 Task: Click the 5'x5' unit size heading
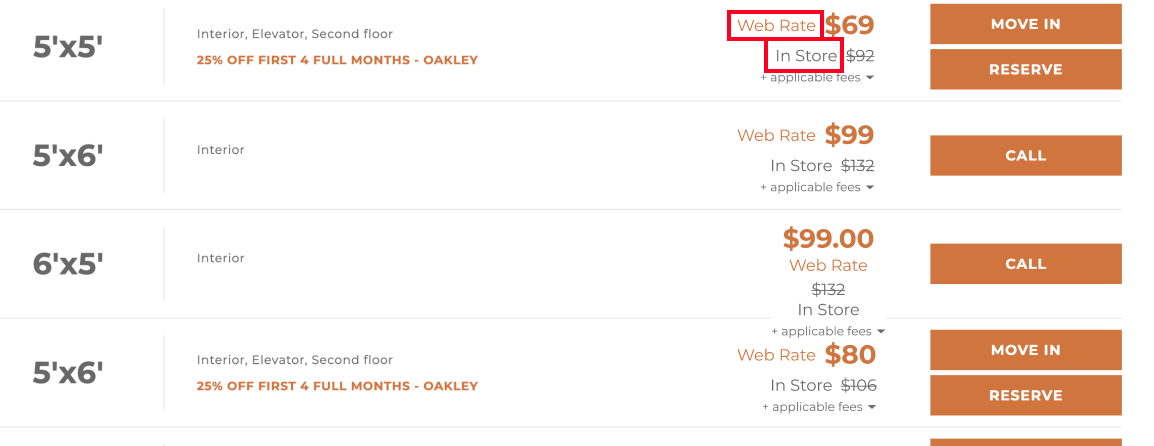pyautogui.click(x=68, y=47)
